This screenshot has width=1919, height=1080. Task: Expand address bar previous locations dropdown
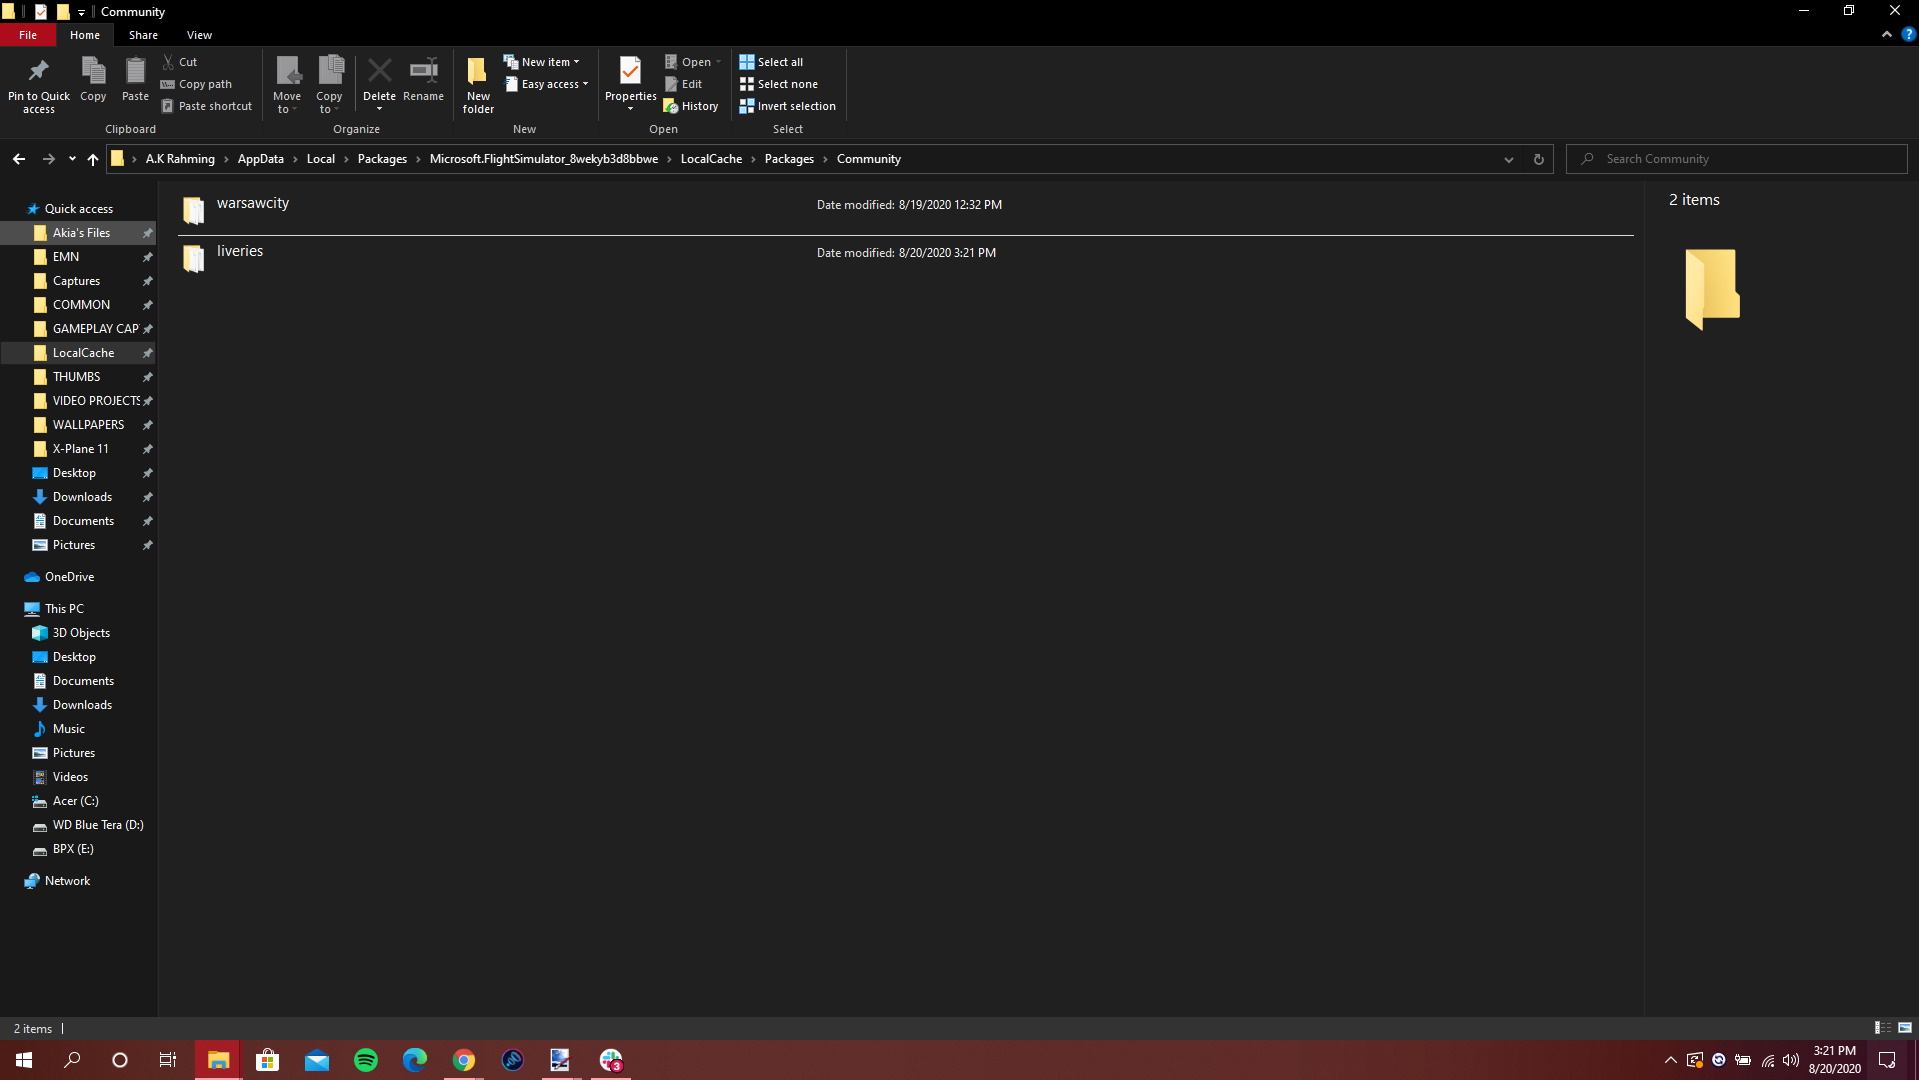1508,159
